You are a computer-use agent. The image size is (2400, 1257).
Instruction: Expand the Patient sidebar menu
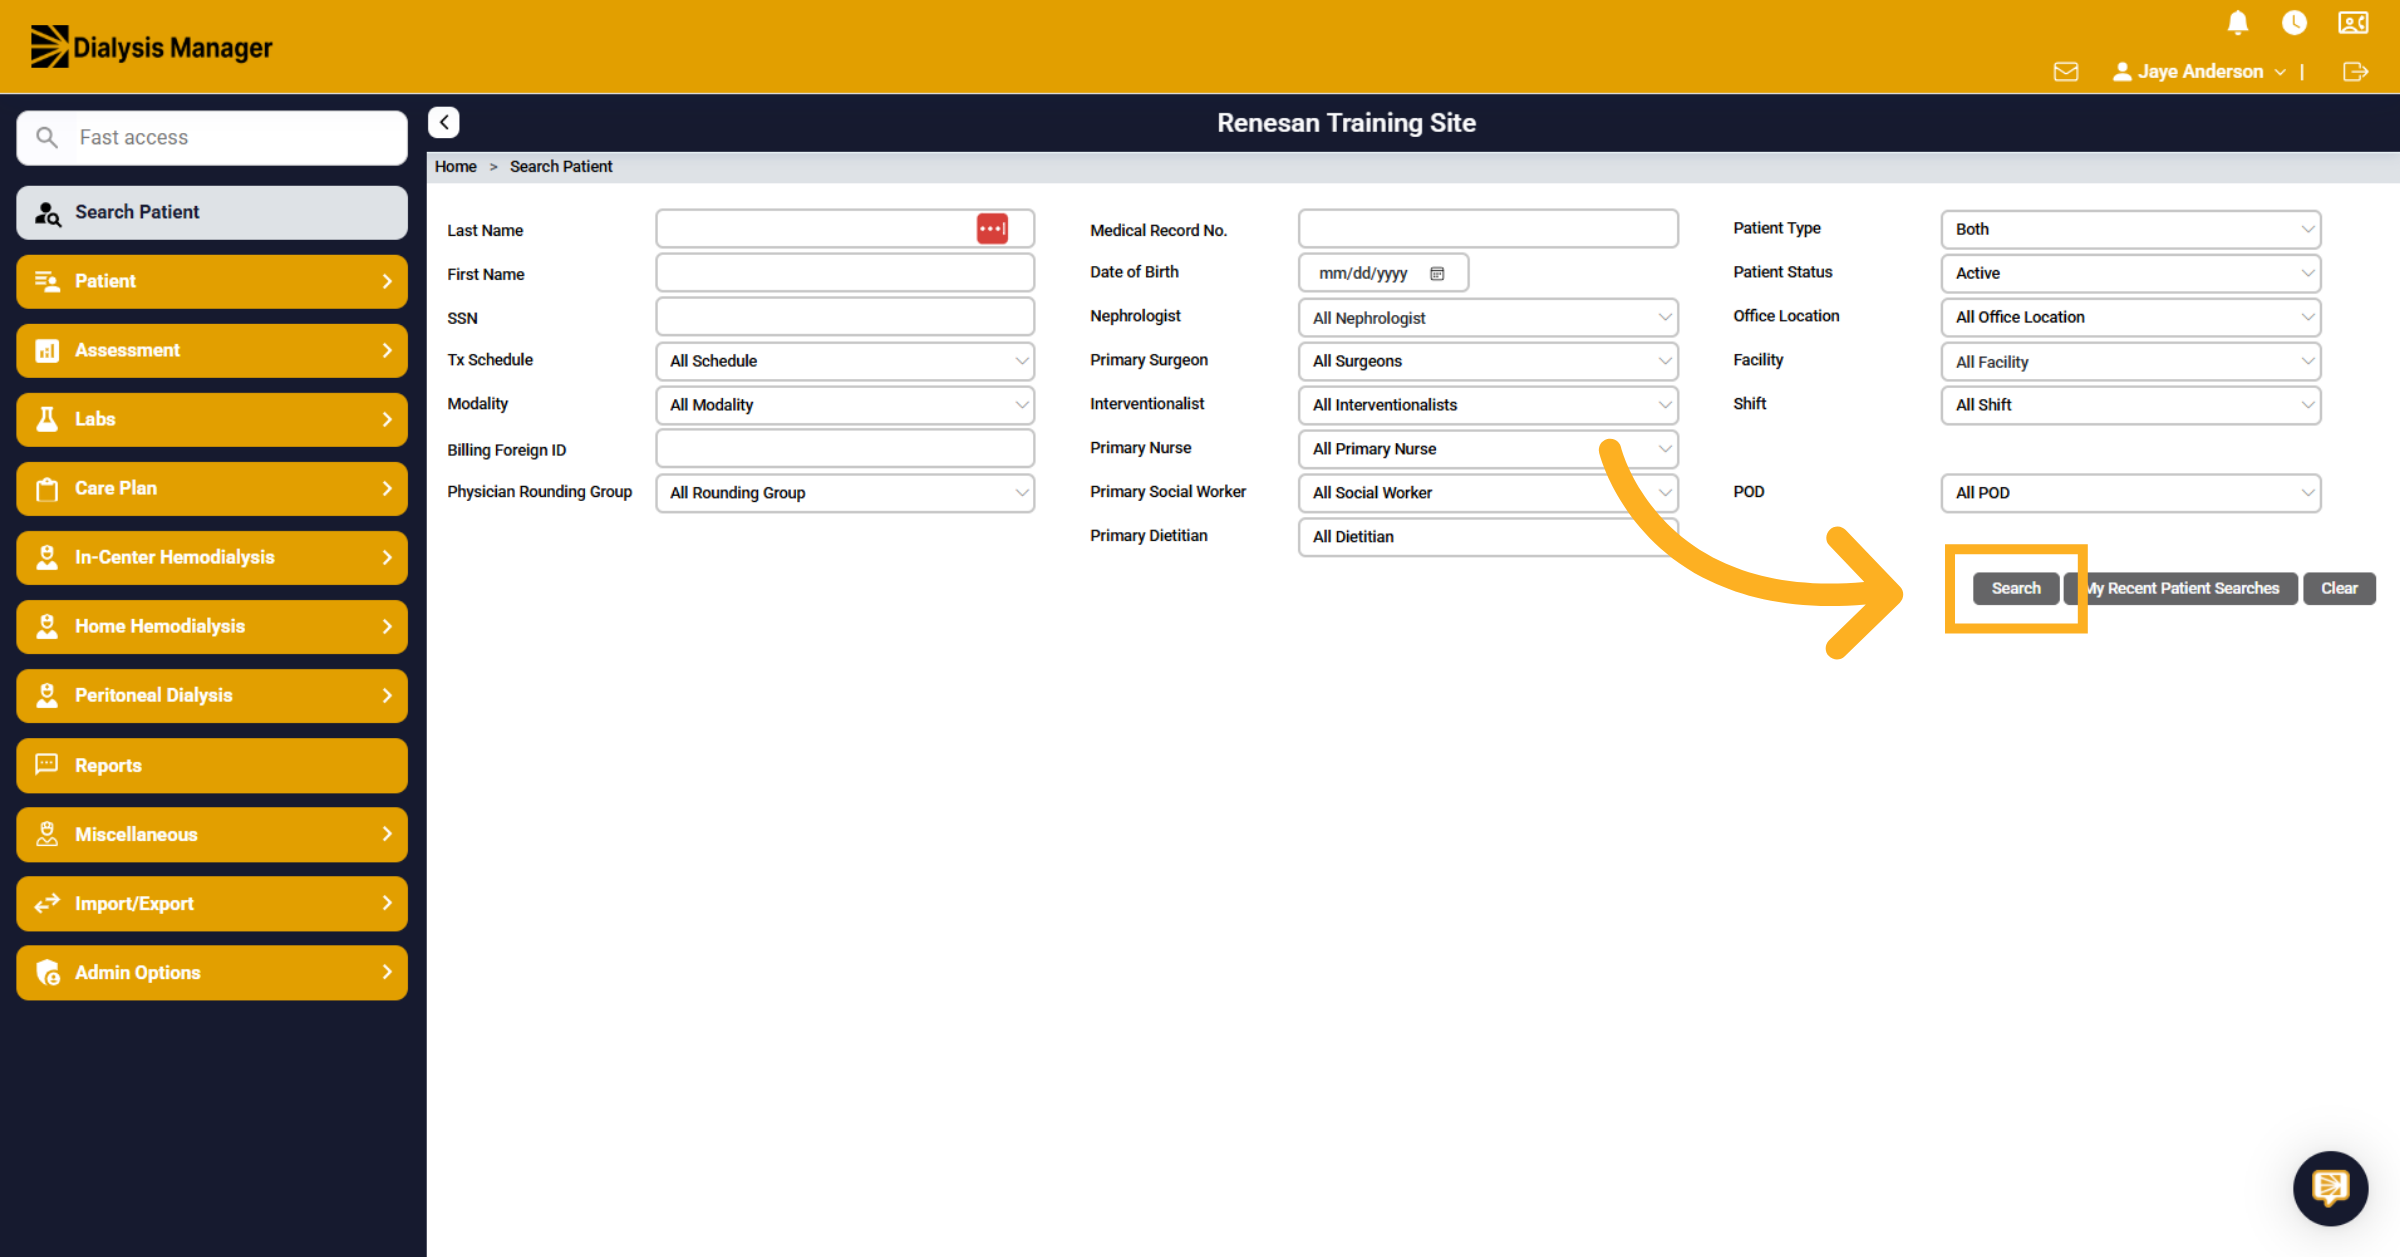(212, 281)
